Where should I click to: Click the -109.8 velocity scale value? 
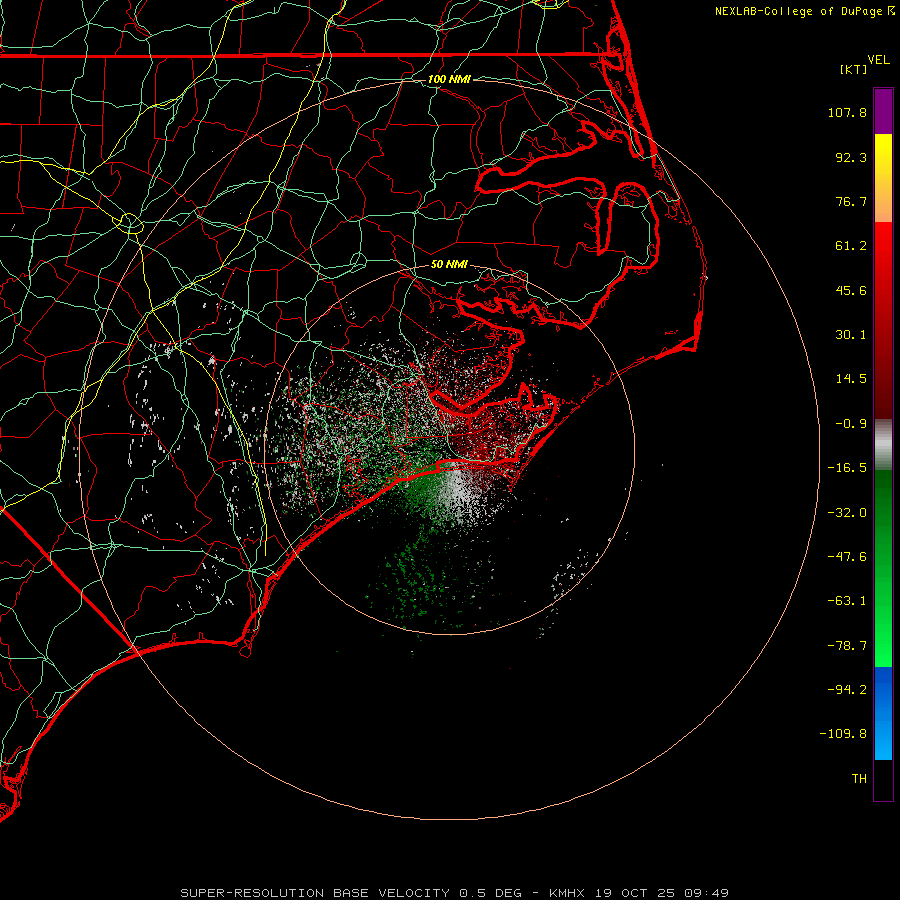coord(843,734)
